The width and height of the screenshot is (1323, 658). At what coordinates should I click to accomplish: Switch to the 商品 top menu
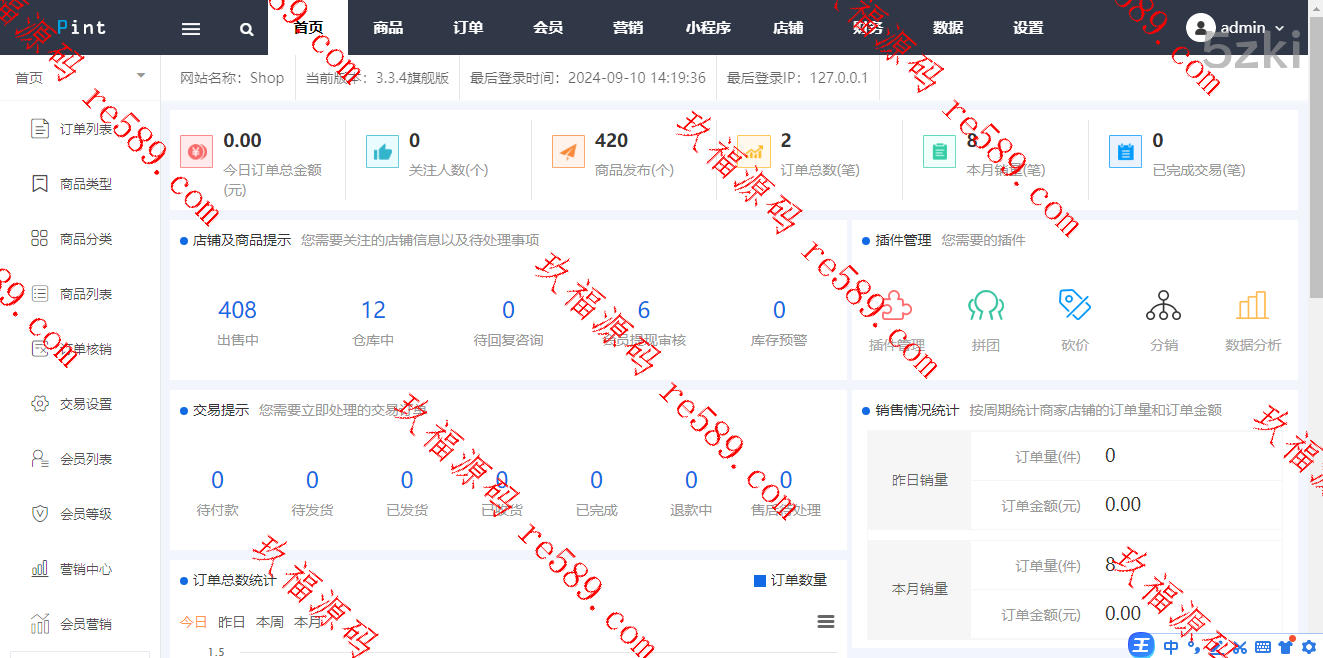click(x=388, y=28)
